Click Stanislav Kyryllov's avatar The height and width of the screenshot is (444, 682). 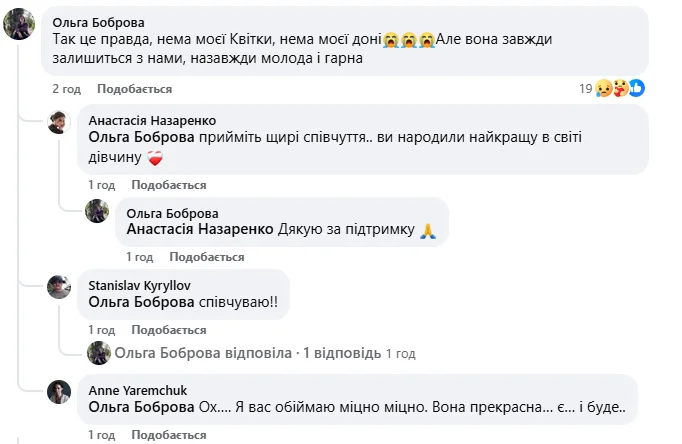pos(60,287)
